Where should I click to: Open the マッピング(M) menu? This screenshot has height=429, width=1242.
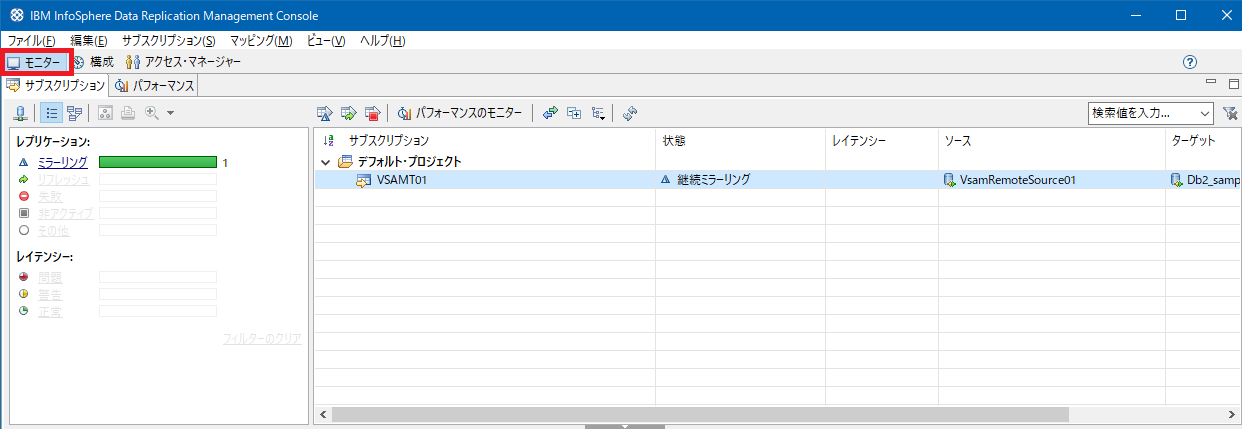pyautogui.click(x=261, y=40)
